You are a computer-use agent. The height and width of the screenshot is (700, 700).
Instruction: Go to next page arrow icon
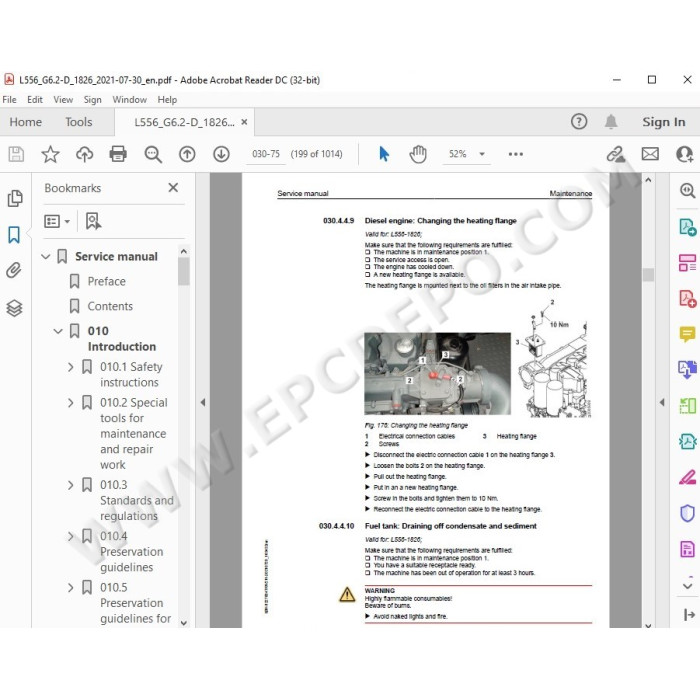click(x=221, y=154)
